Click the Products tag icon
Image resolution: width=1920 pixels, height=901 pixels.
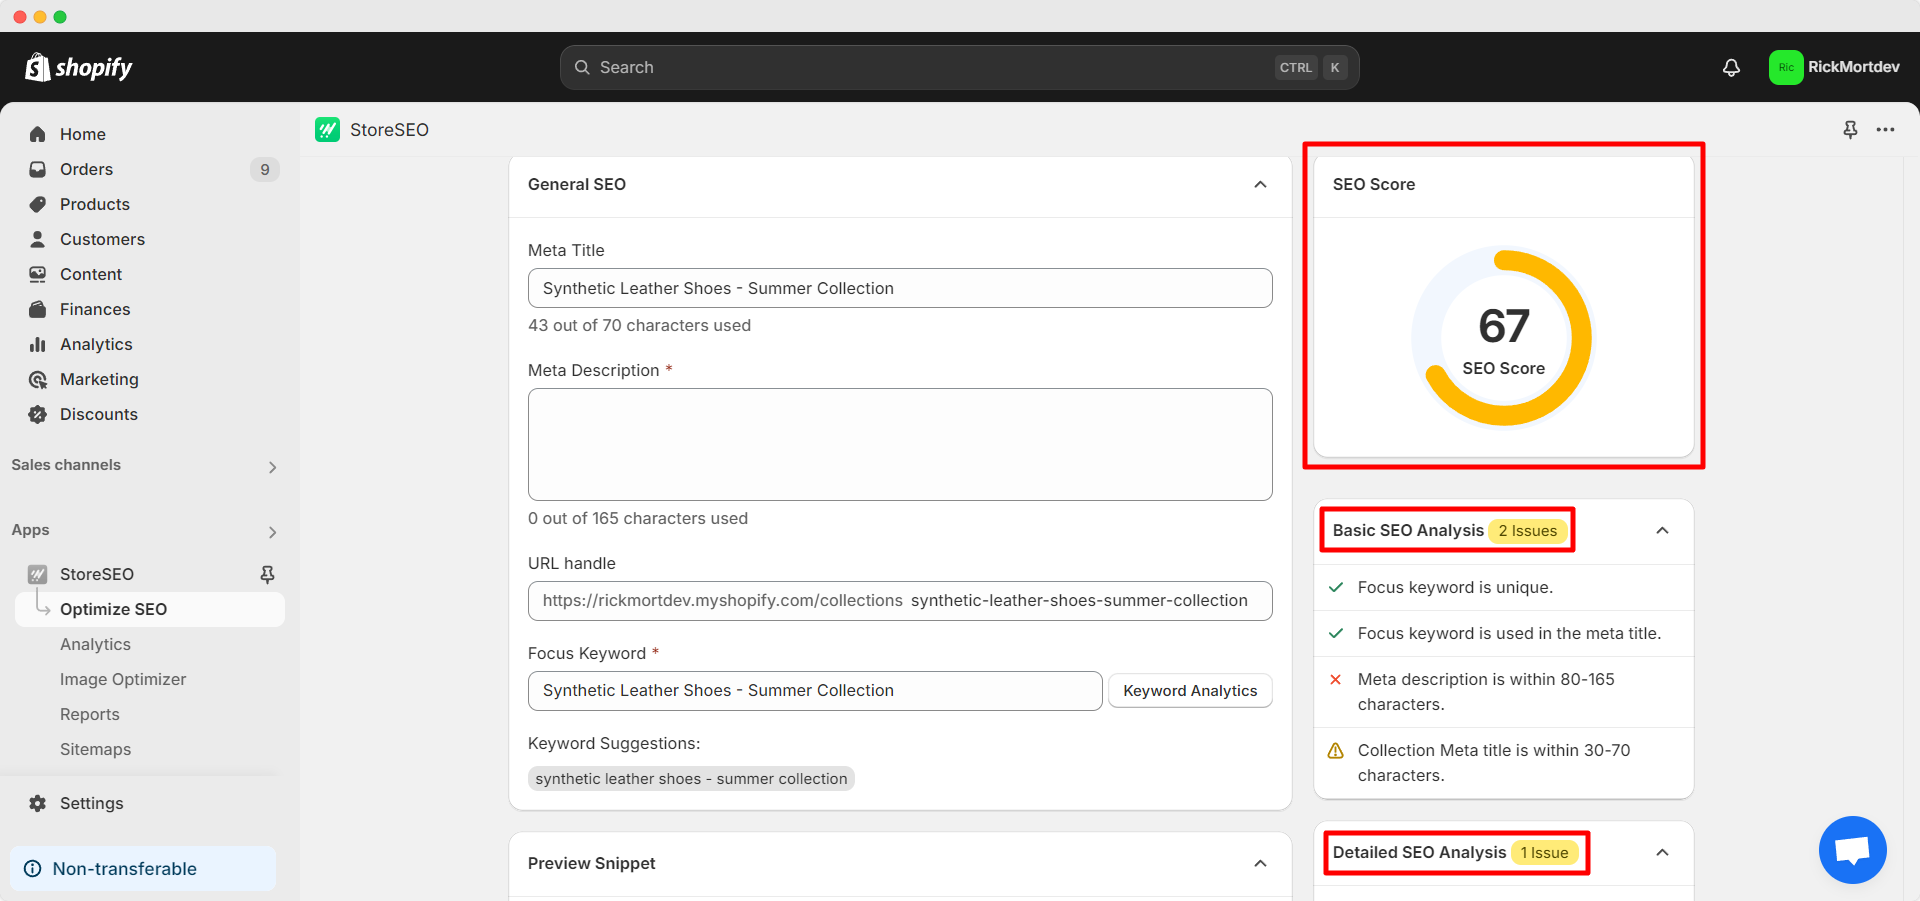[38, 204]
